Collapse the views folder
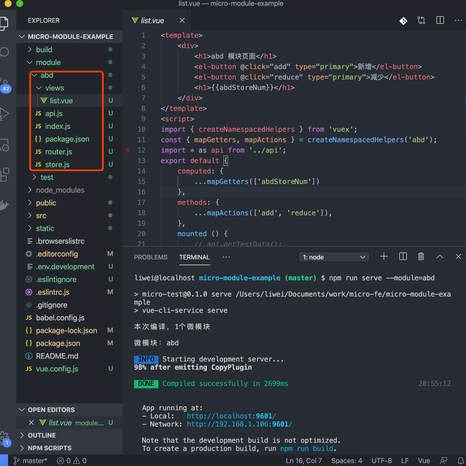Viewport: 466px width, 466px height. (54, 88)
